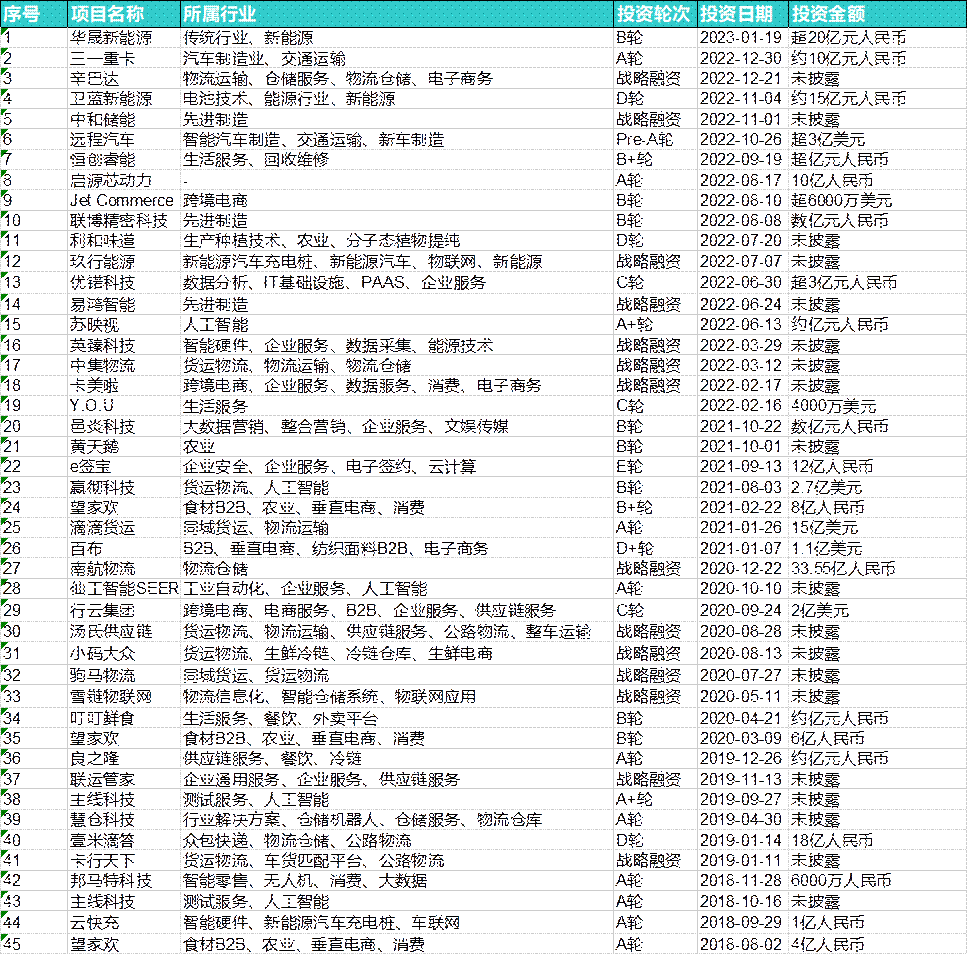This screenshot has width=968, height=955.
Task: Select the 投资轮次 column header
Action: point(653,14)
